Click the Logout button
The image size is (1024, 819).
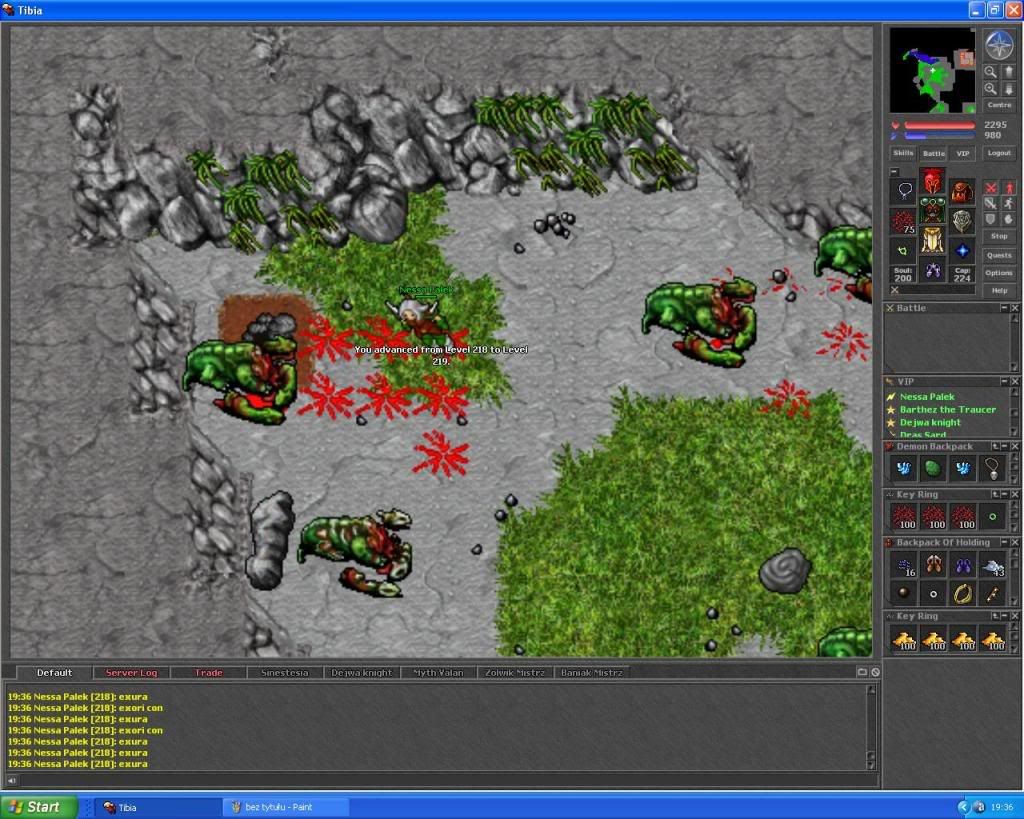pyautogui.click(x=999, y=153)
